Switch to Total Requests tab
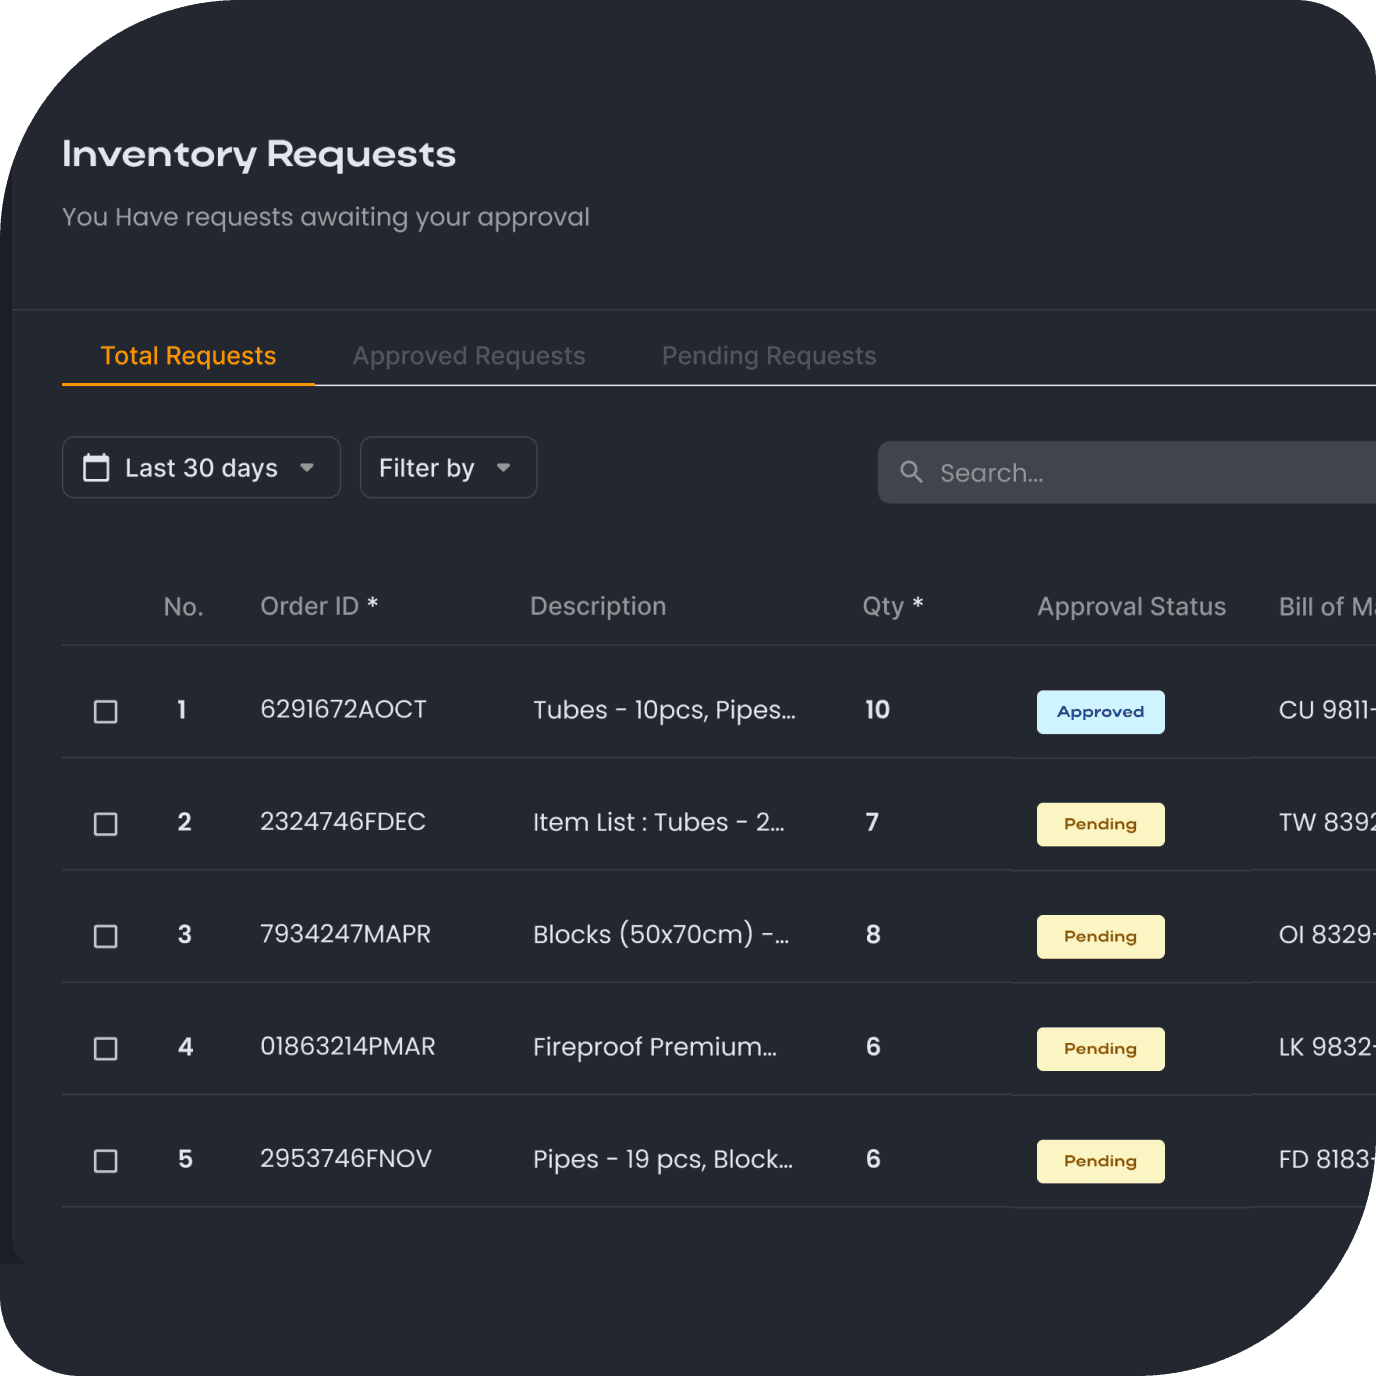 [x=188, y=356]
